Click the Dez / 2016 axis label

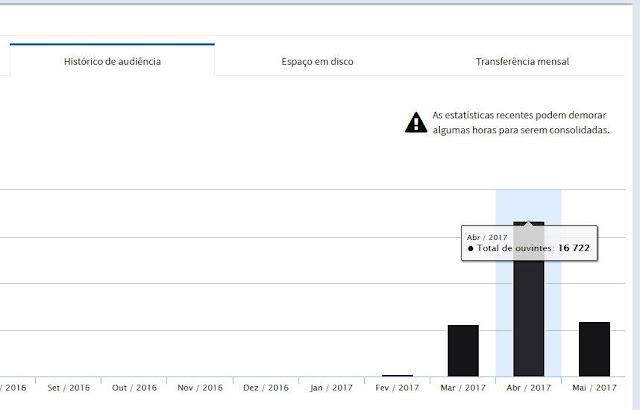point(266,388)
